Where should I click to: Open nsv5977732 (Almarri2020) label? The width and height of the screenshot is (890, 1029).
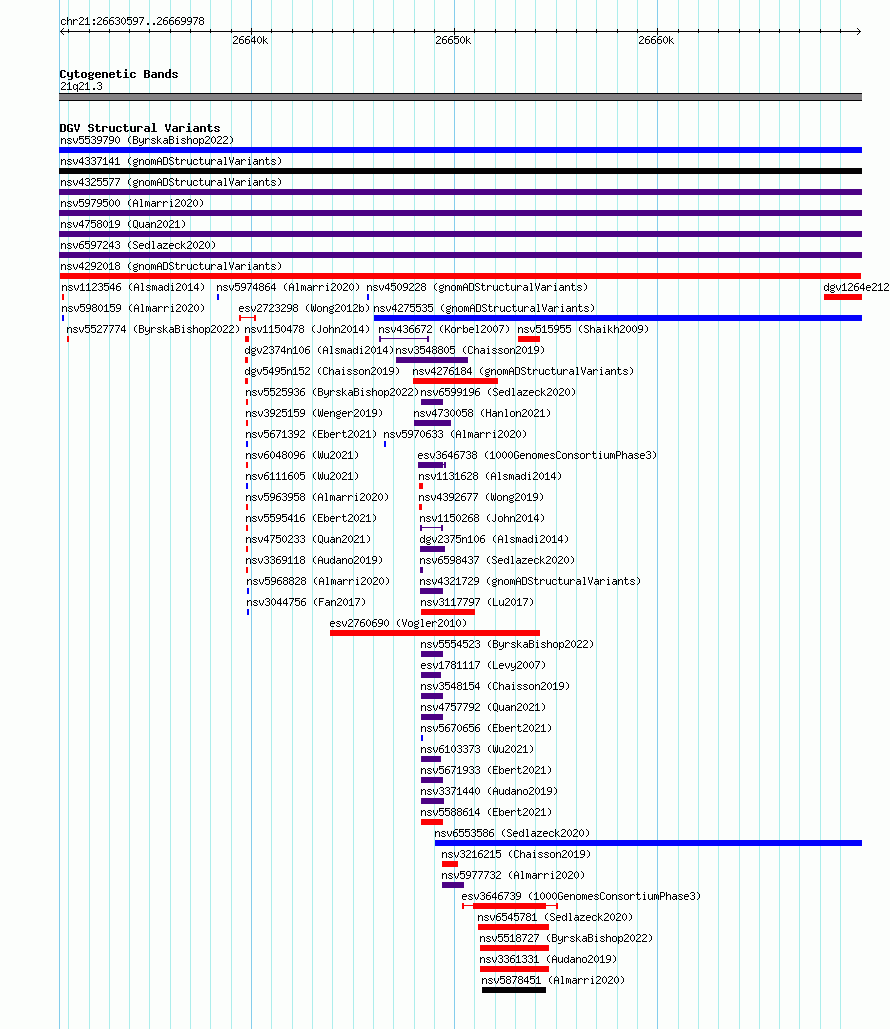[513, 875]
